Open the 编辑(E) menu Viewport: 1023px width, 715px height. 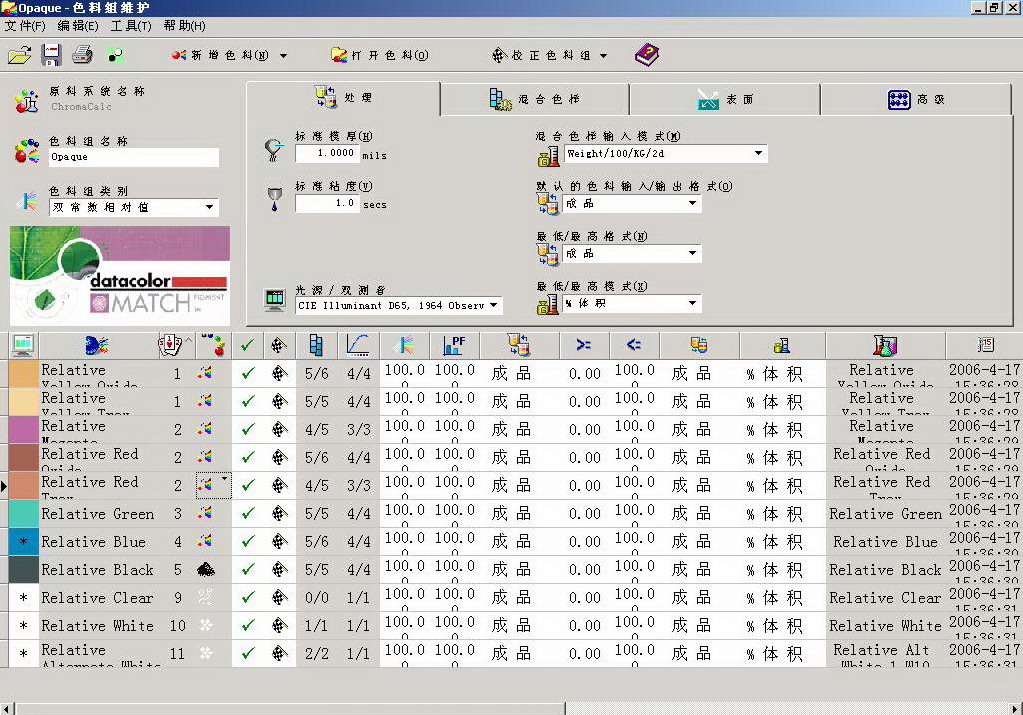pyautogui.click(x=78, y=26)
